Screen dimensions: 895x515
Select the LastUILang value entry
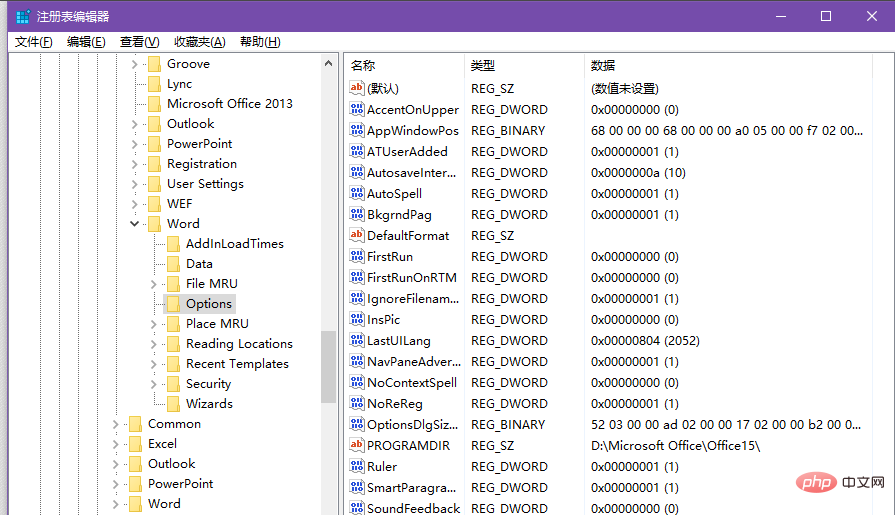tap(398, 340)
